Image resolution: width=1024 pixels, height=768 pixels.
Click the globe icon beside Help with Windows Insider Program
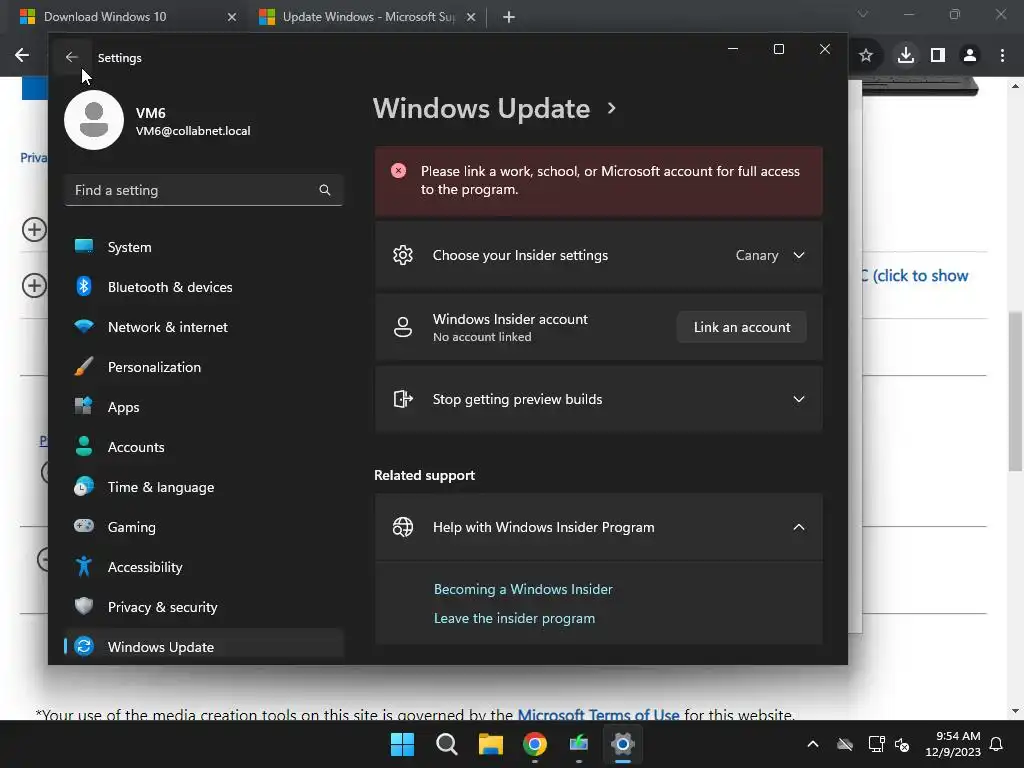[x=403, y=527]
